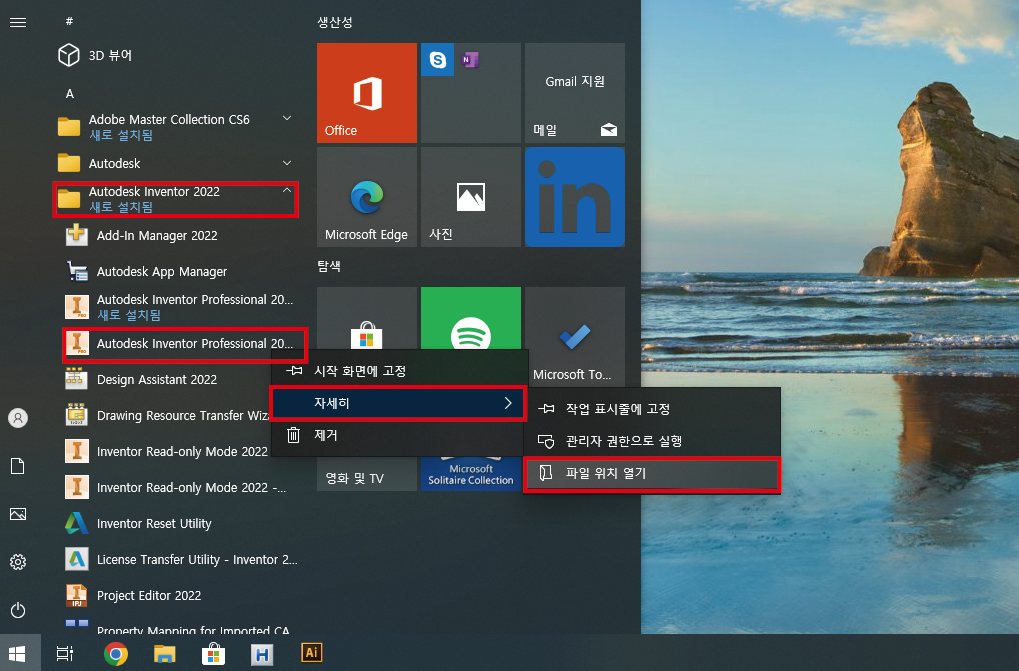The height and width of the screenshot is (671, 1019).
Task: Click the # index header
Action: coord(70,21)
